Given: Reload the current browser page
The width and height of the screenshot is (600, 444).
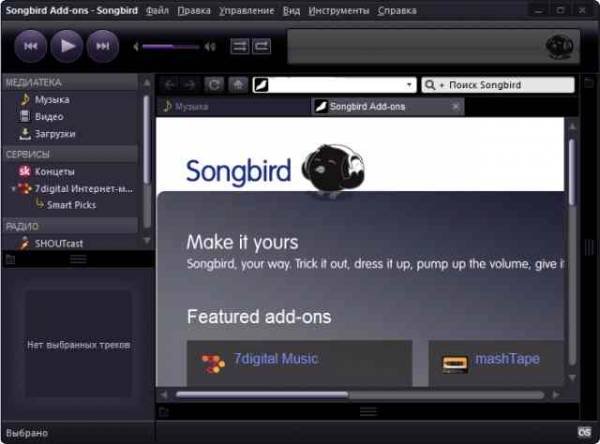Looking at the screenshot, I should coord(214,85).
